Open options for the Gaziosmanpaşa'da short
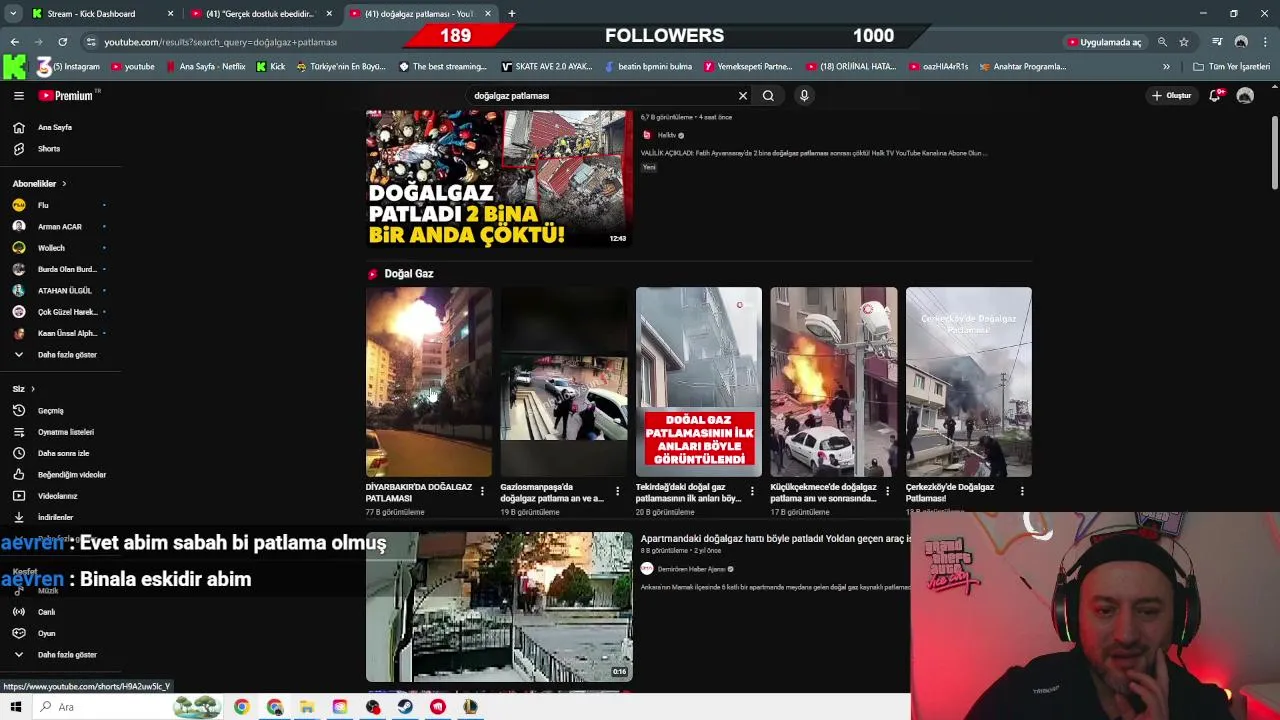This screenshot has width=1280, height=720. [617, 491]
